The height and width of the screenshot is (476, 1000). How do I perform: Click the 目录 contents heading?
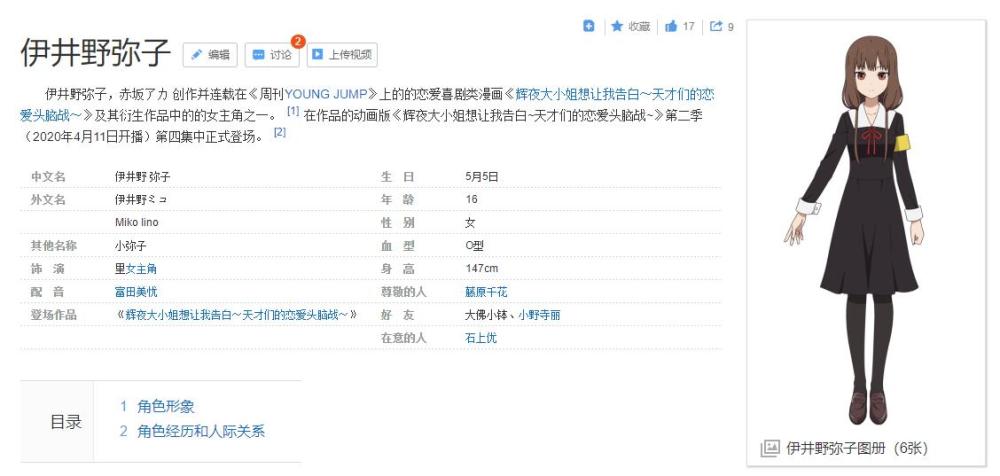coord(66,422)
